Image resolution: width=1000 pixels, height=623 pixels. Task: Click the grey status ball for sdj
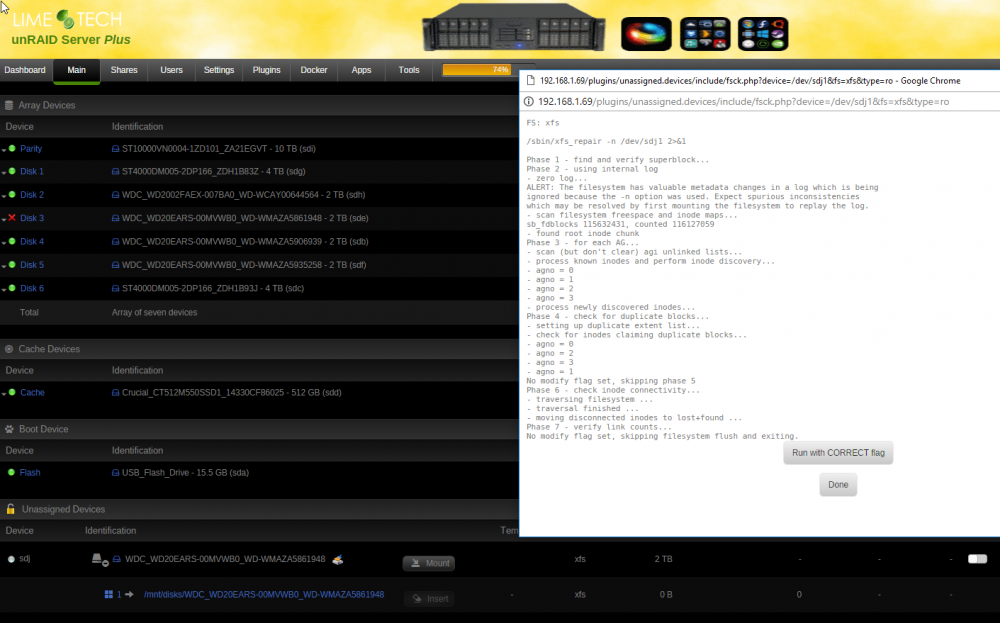click(11, 559)
